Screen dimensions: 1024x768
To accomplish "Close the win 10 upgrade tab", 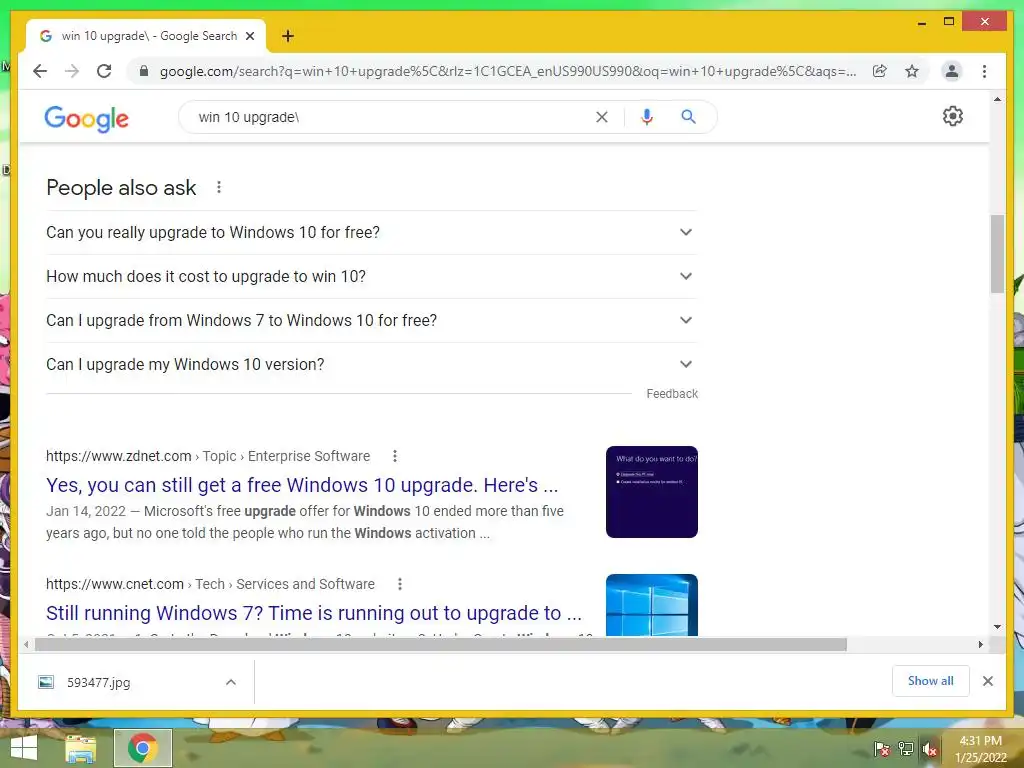I will click(249, 36).
